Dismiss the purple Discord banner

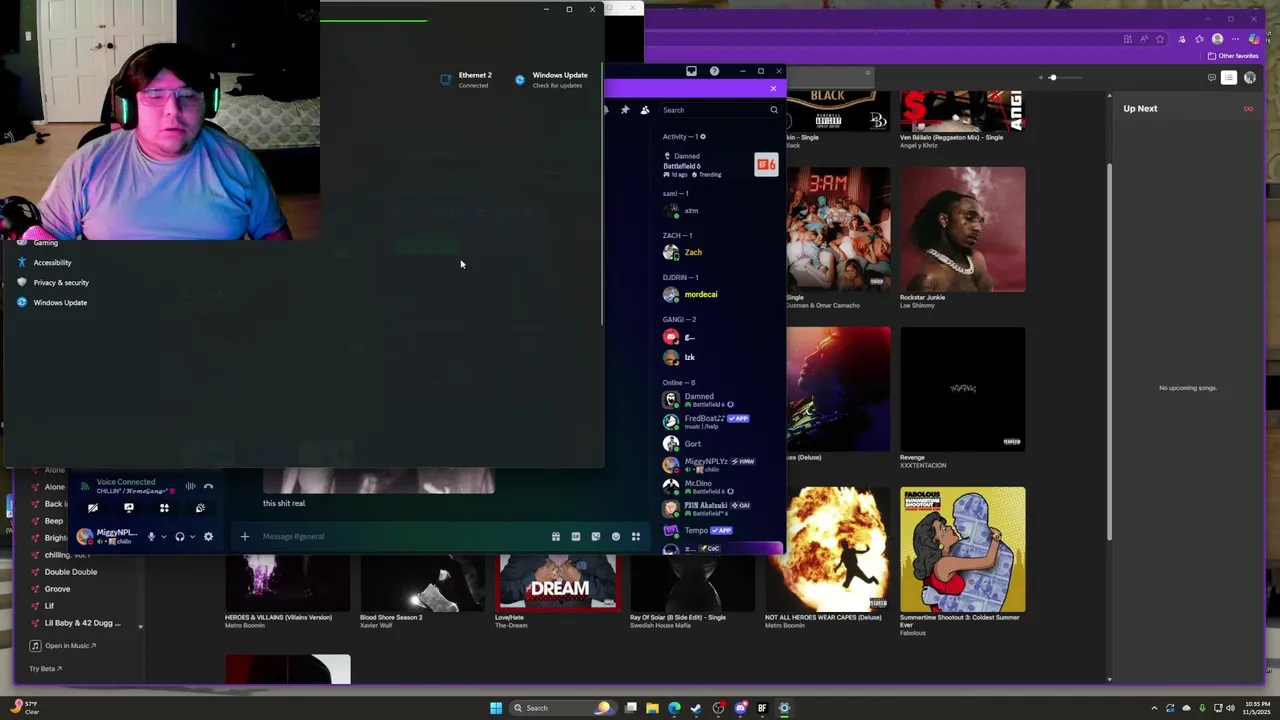click(773, 89)
